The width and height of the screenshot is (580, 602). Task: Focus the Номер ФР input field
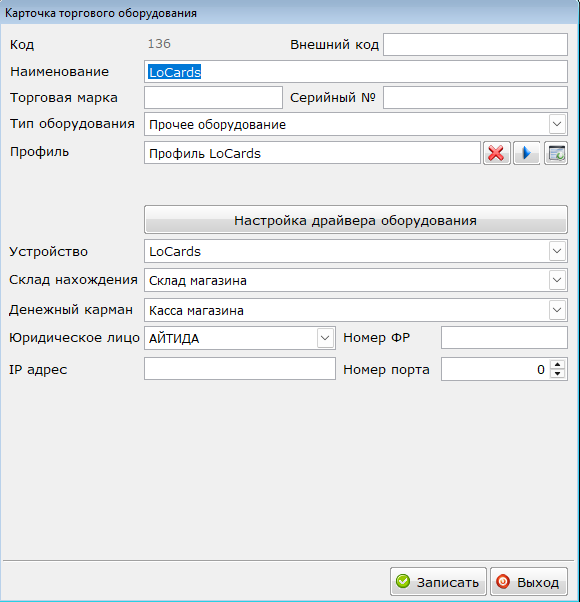pyautogui.click(x=504, y=338)
